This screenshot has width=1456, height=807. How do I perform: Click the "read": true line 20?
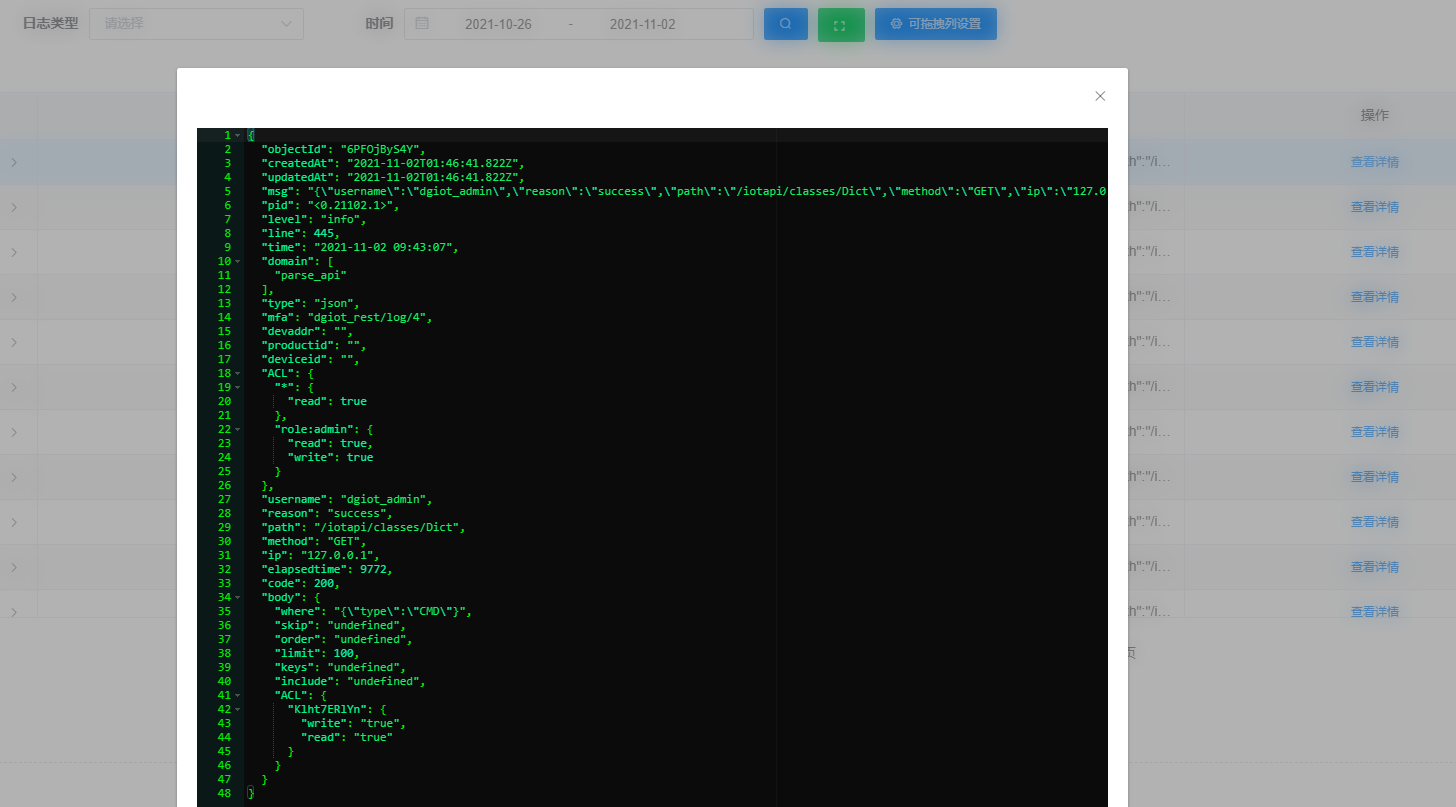pos(327,401)
